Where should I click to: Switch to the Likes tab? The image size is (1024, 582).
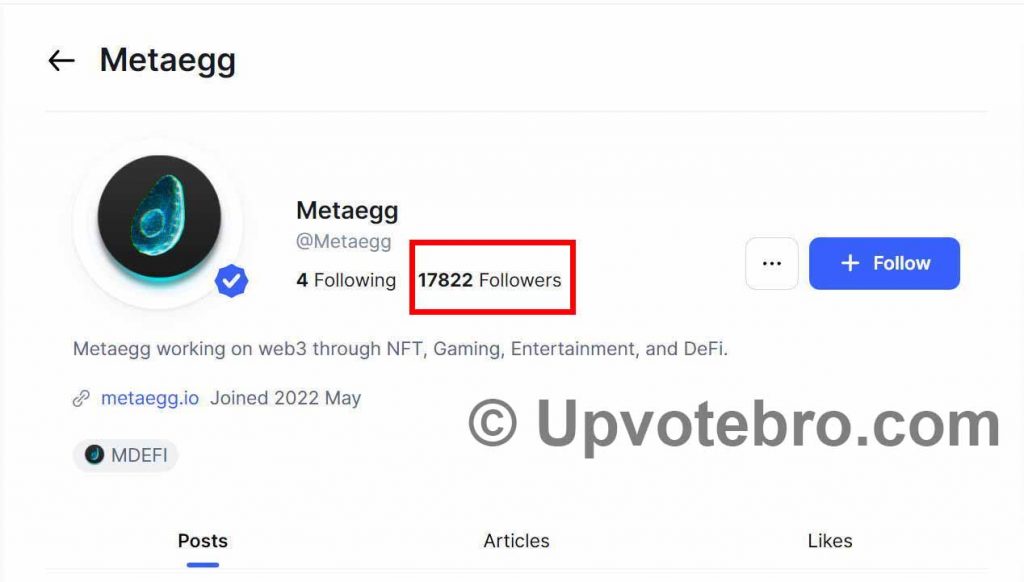click(x=829, y=541)
